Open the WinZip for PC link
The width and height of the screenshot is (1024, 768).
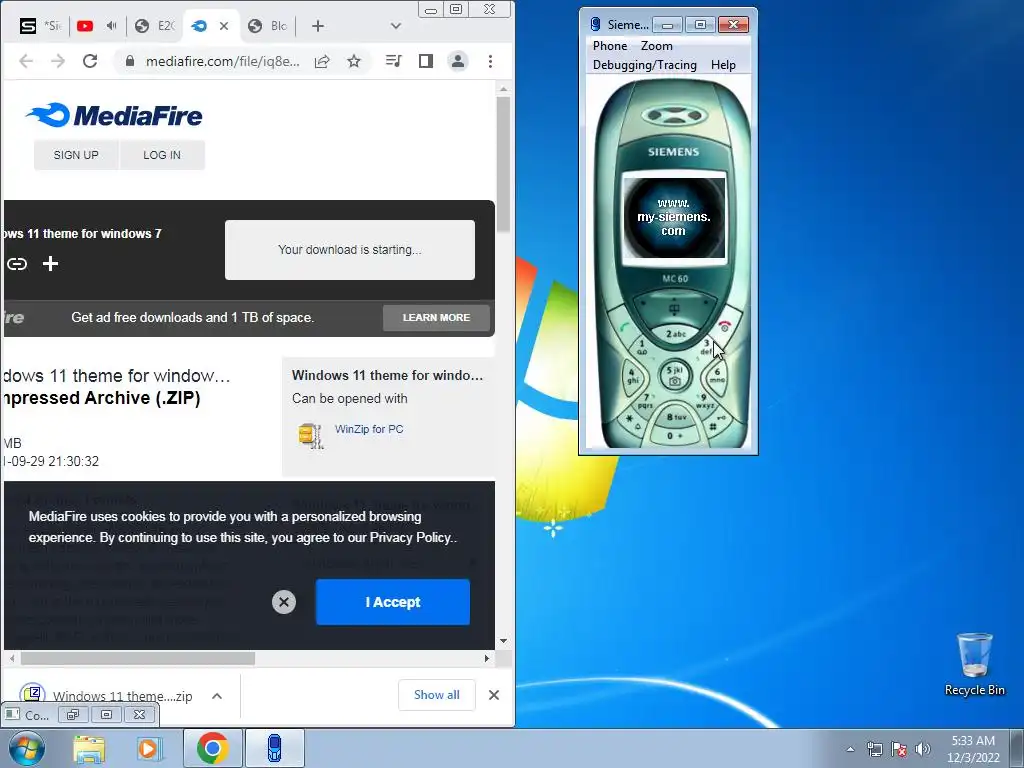coord(369,429)
